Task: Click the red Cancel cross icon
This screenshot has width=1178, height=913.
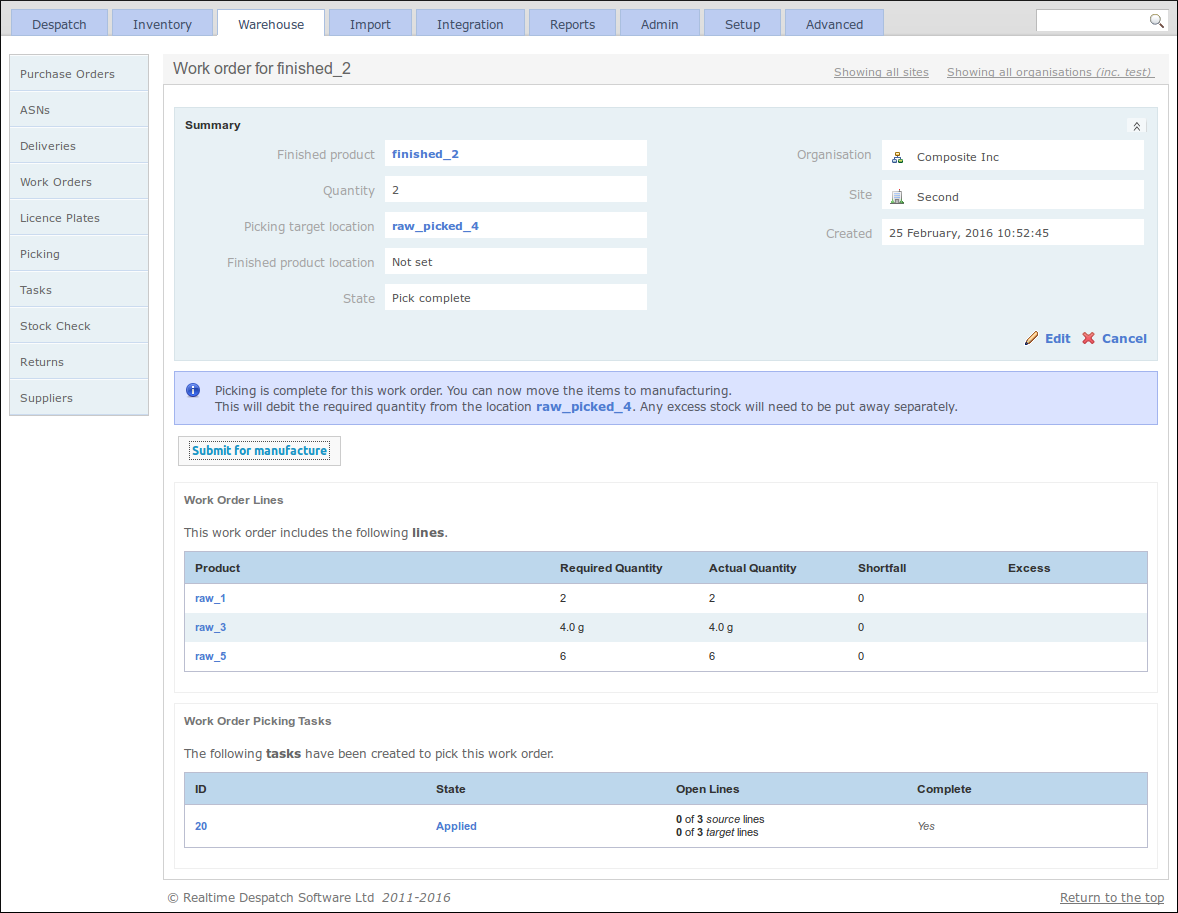Action: point(1088,338)
